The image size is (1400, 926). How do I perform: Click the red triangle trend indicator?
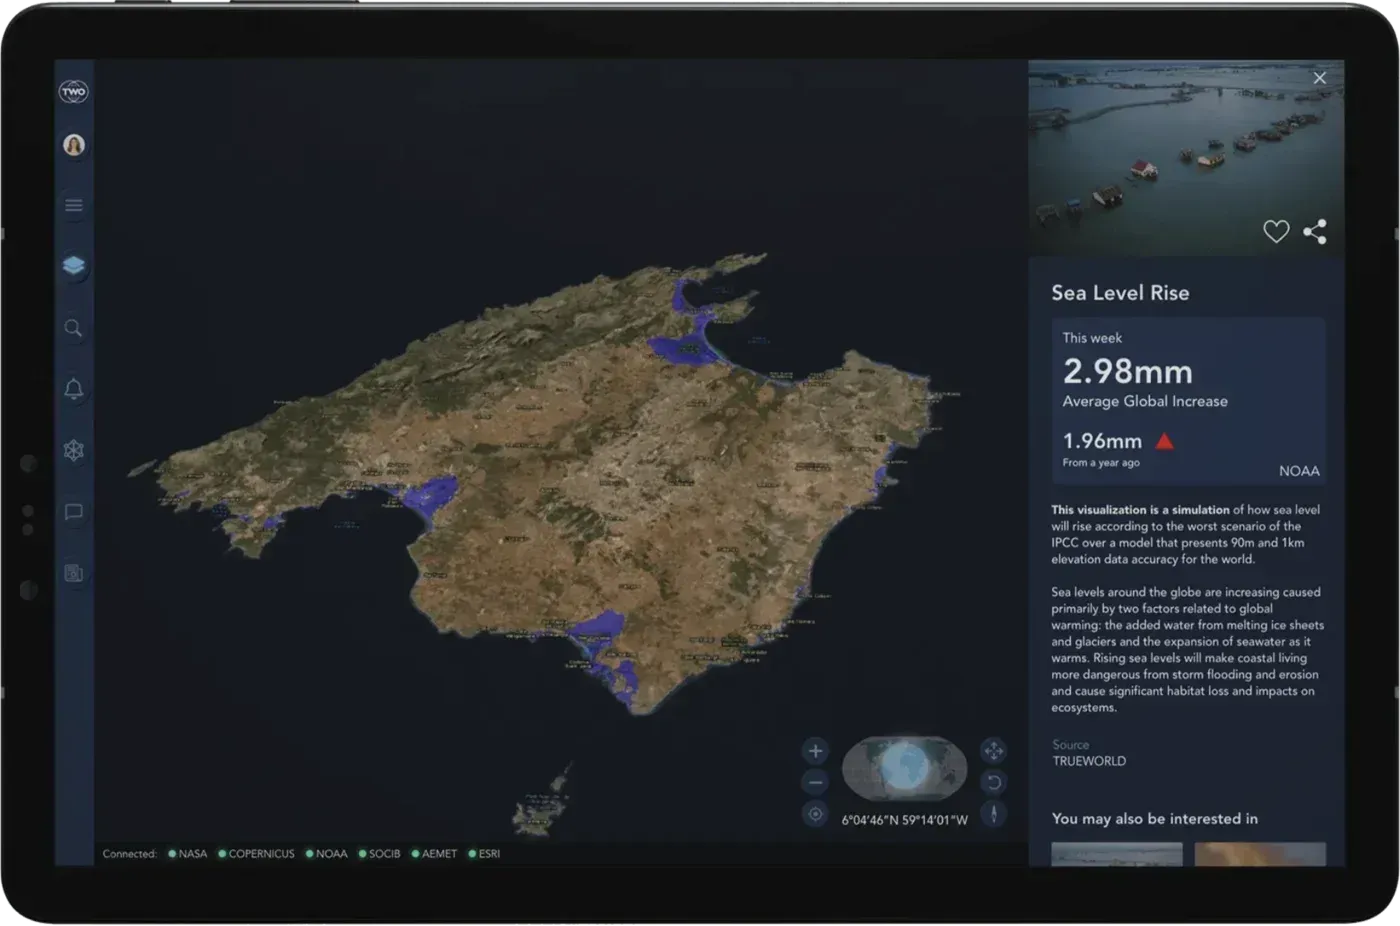(1165, 441)
